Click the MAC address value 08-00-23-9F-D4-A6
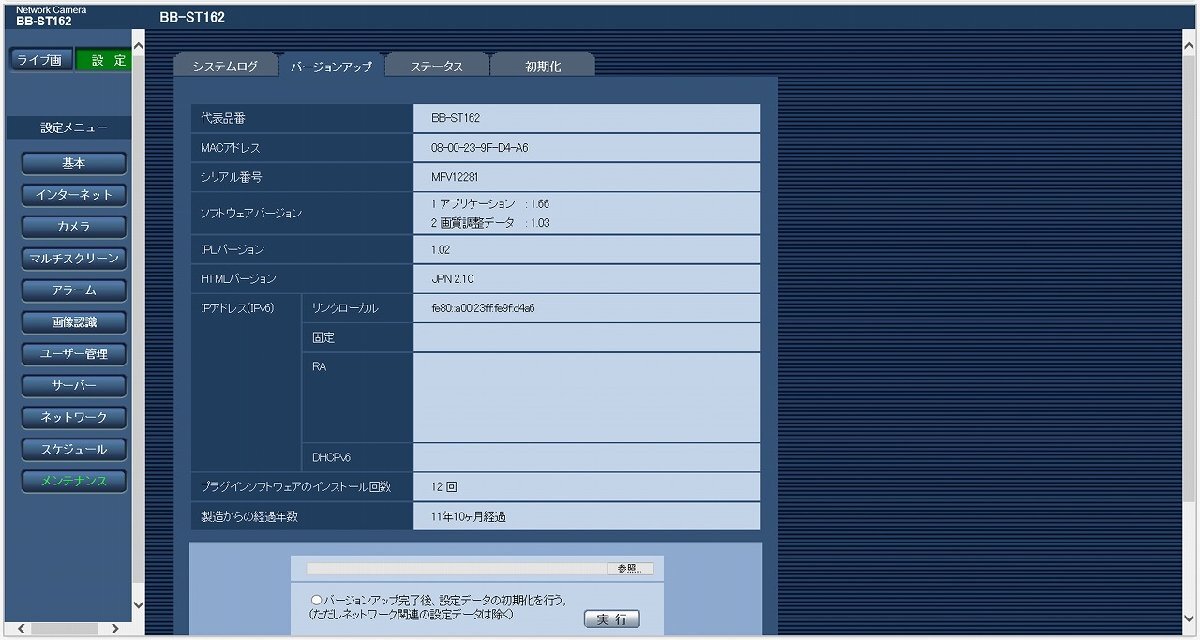The height and width of the screenshot is (640, 1200). click(479, 148)
